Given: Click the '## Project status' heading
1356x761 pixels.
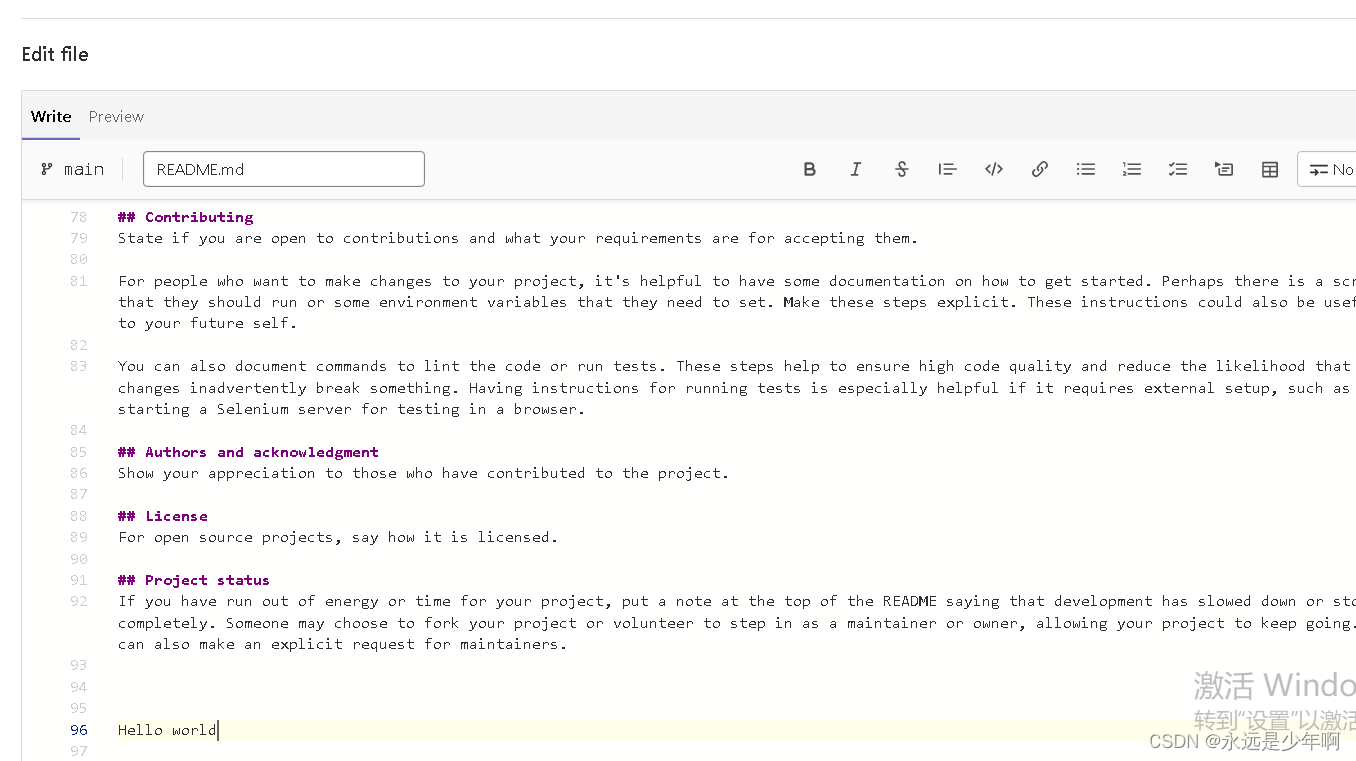Looking at the screenshot, I should point(194,580).
